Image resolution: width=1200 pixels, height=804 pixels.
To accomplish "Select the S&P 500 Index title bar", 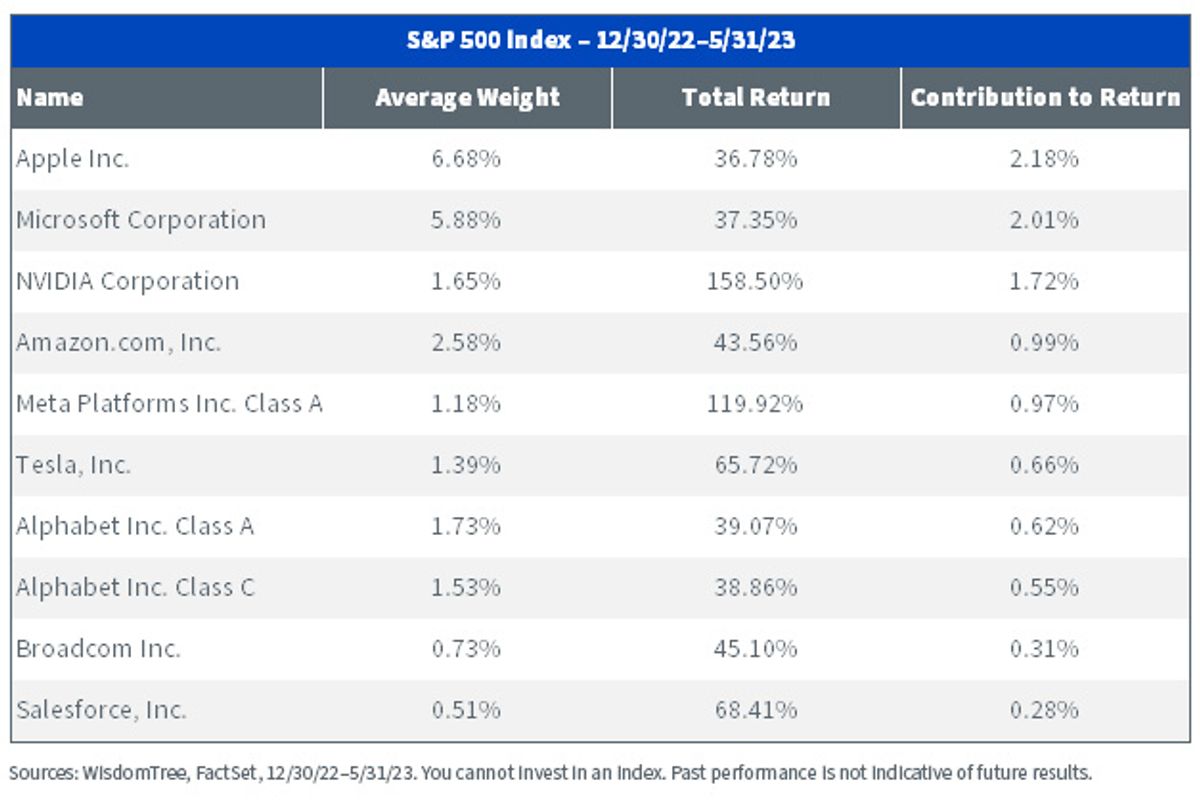I will click(600, 41).
